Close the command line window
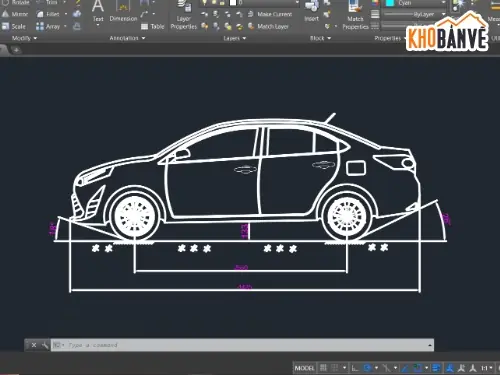 pos(34,345)
